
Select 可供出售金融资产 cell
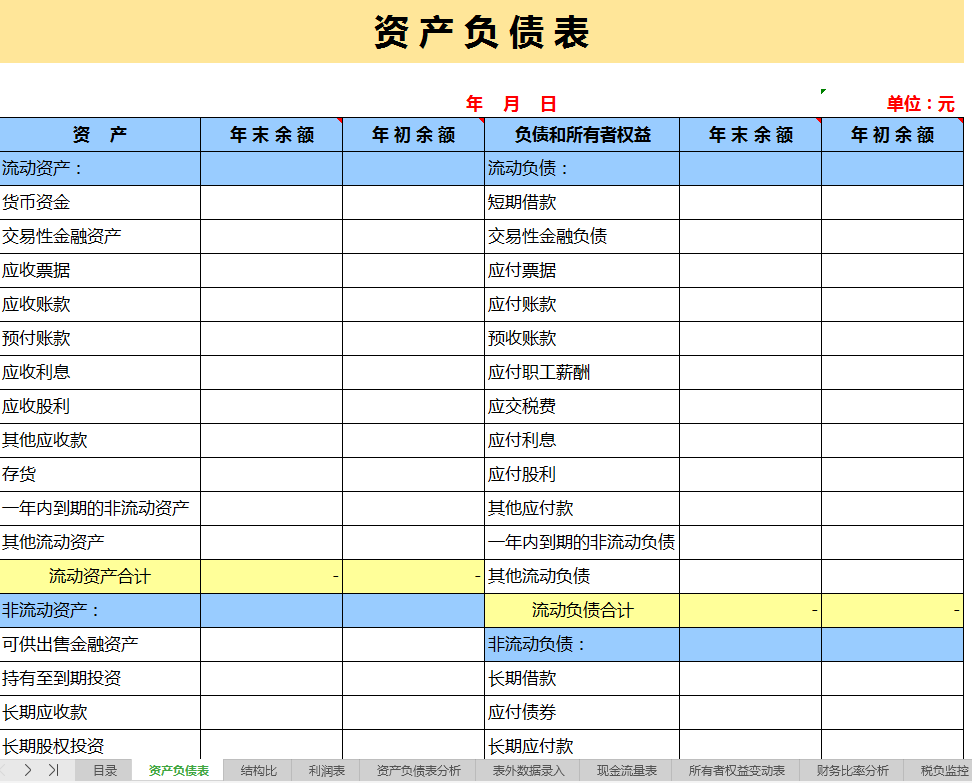tap(100, 645)
